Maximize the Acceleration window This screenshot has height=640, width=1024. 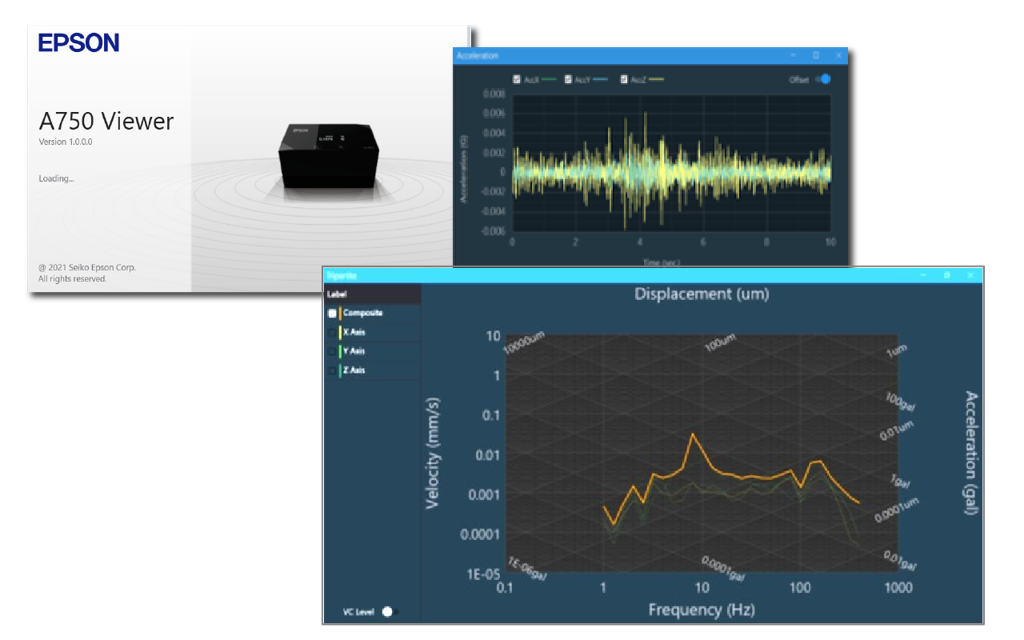pos(816,56)
